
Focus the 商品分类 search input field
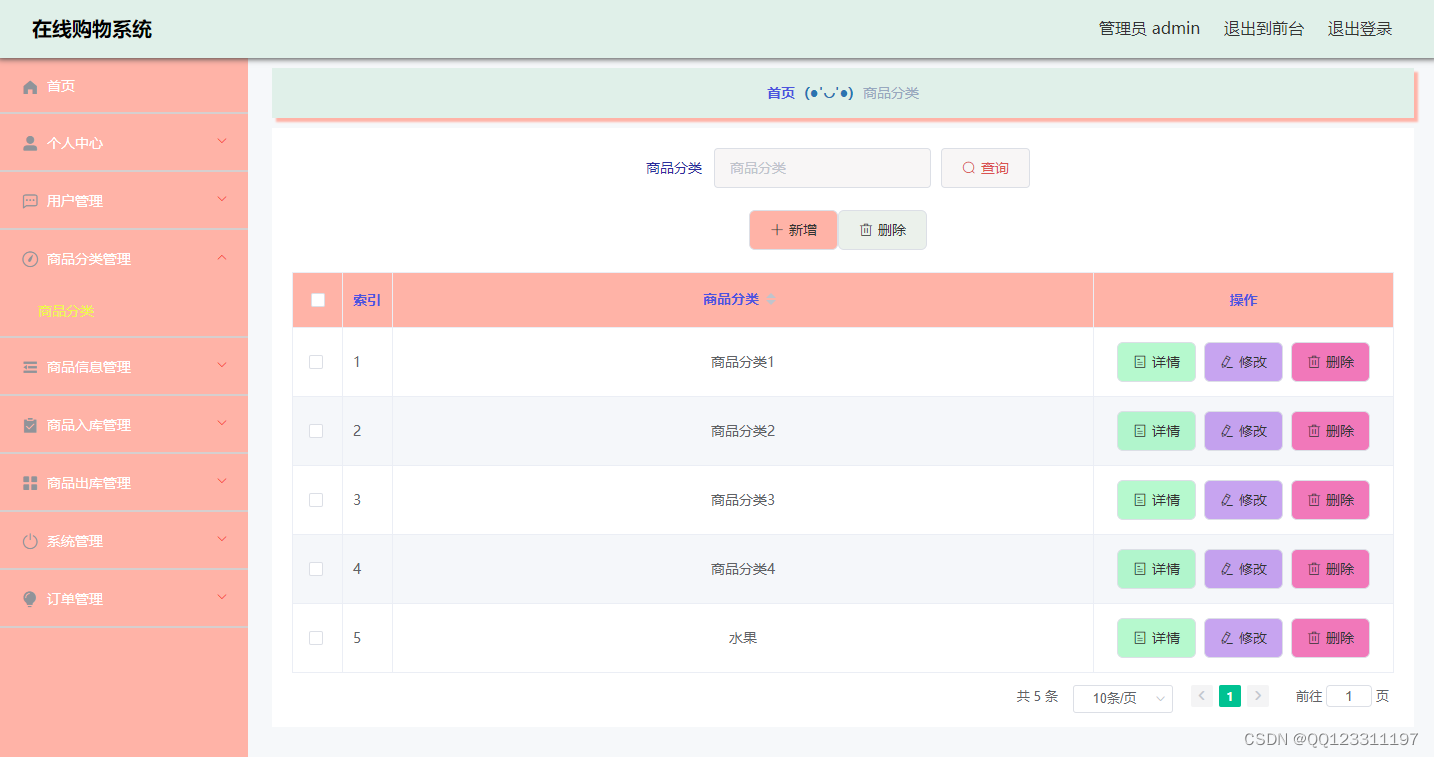click(x=822, y=168)
